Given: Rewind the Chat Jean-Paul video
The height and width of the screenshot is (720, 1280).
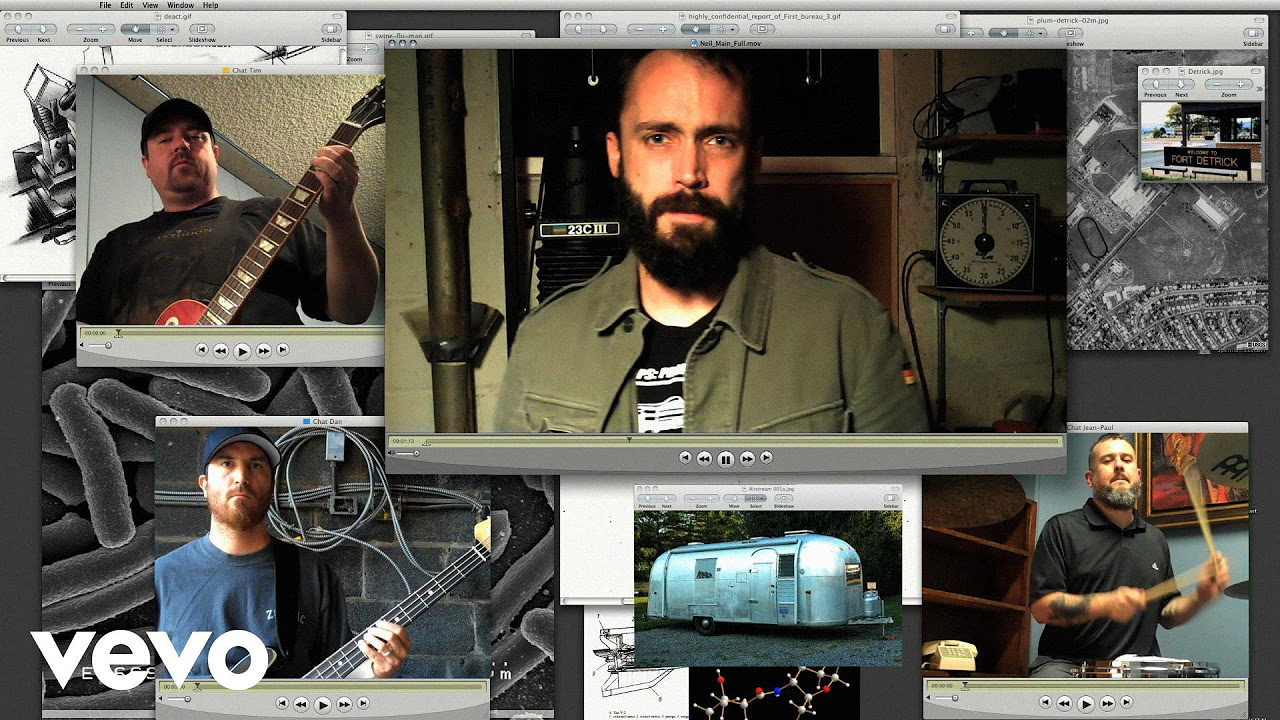Looking at the screenshot, I should click(1064, 703).
